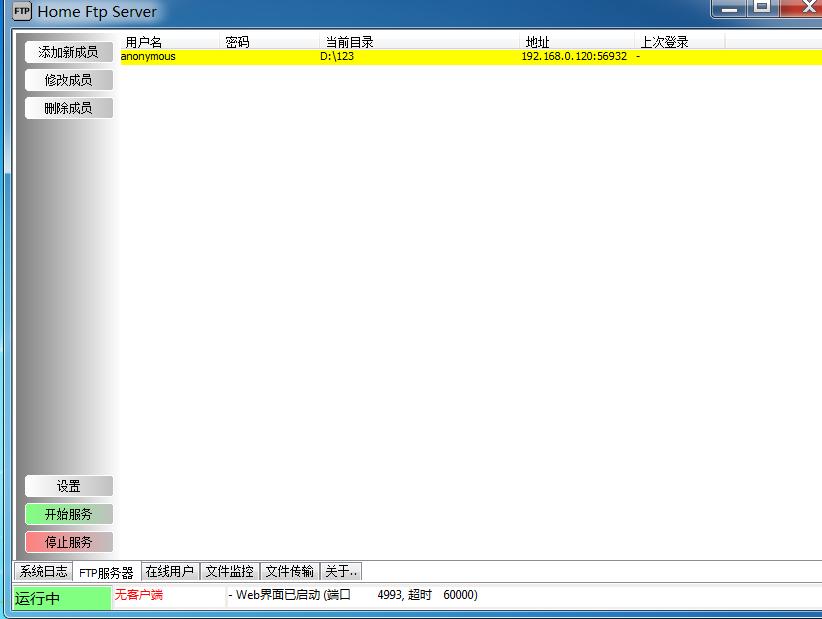822x619 pixels.
Task: Click the 删除成员 button to remove a member
Action: coord(68,107)
